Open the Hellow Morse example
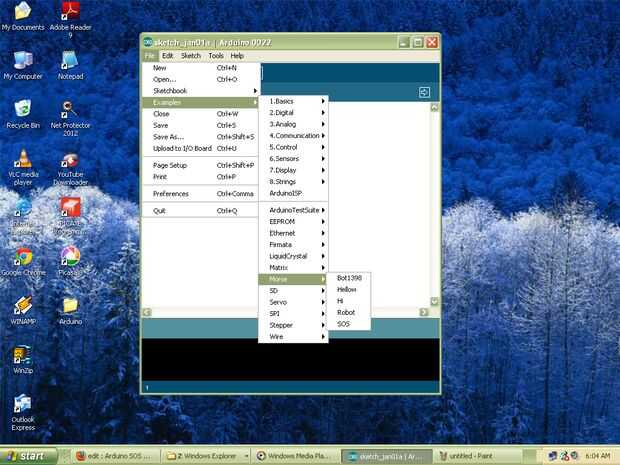This screenshot has width=620, height=465. point(349,289)
